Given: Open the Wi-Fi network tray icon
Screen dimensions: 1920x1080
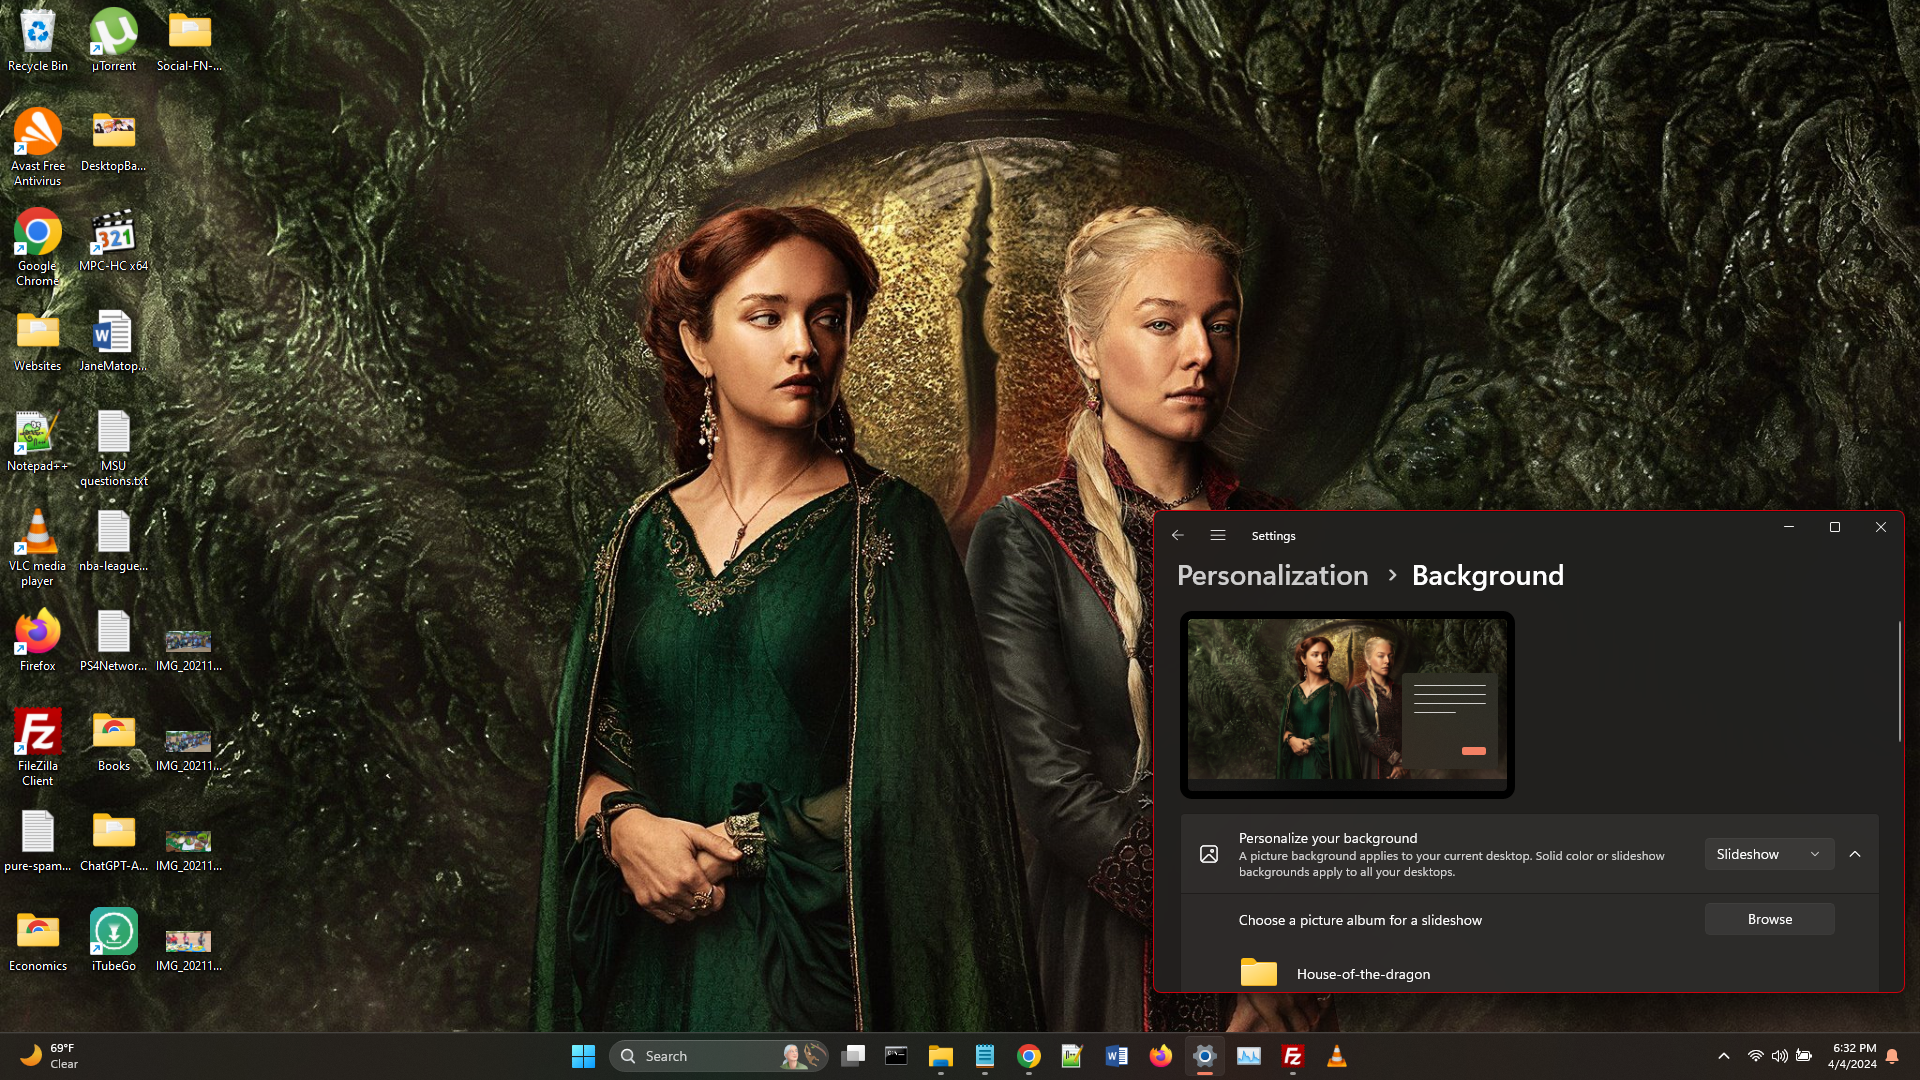Looking at the screenshot, I should coord(1755,1056).
